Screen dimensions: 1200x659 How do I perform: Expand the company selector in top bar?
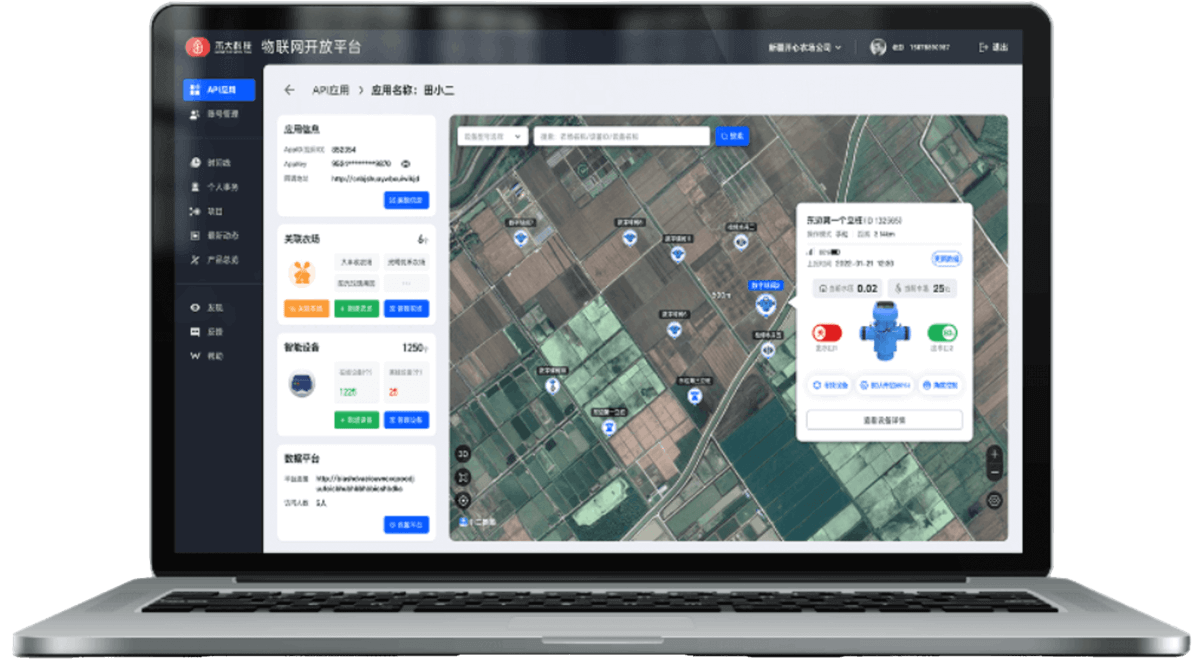click(x=805, y=47)
